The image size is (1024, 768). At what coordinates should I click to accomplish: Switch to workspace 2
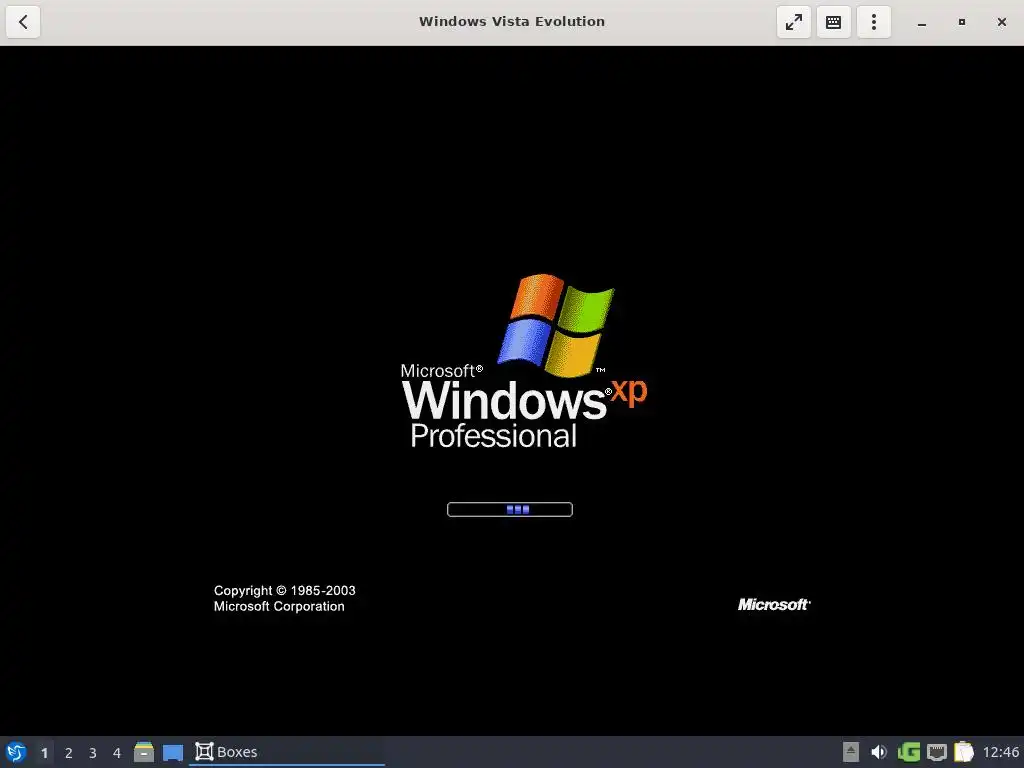point(69,753)
